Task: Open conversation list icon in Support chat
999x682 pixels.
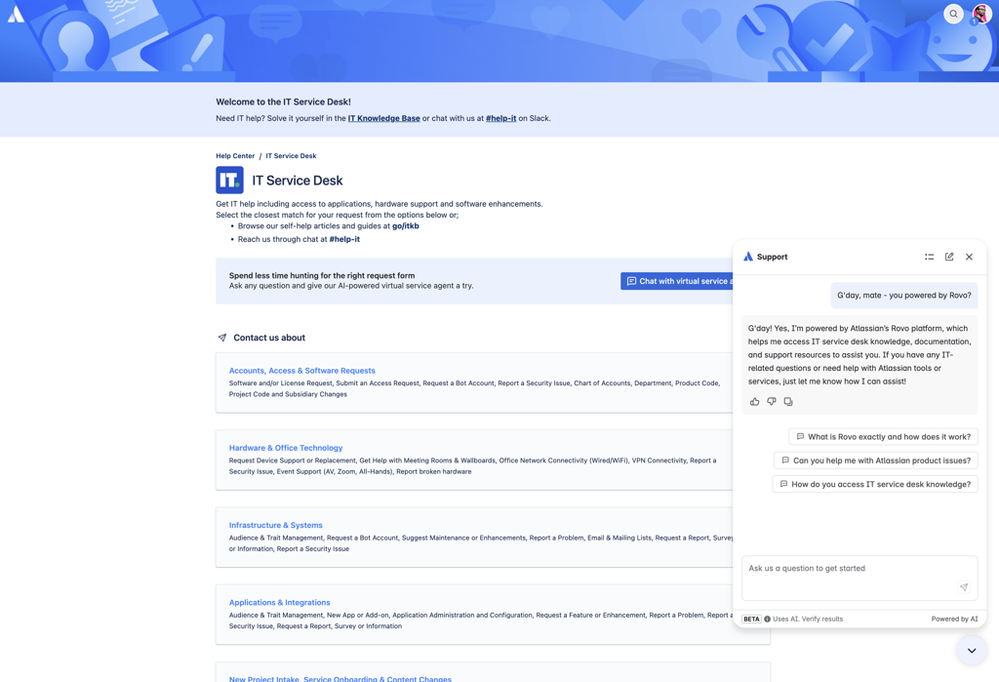Action: [930, 257]
